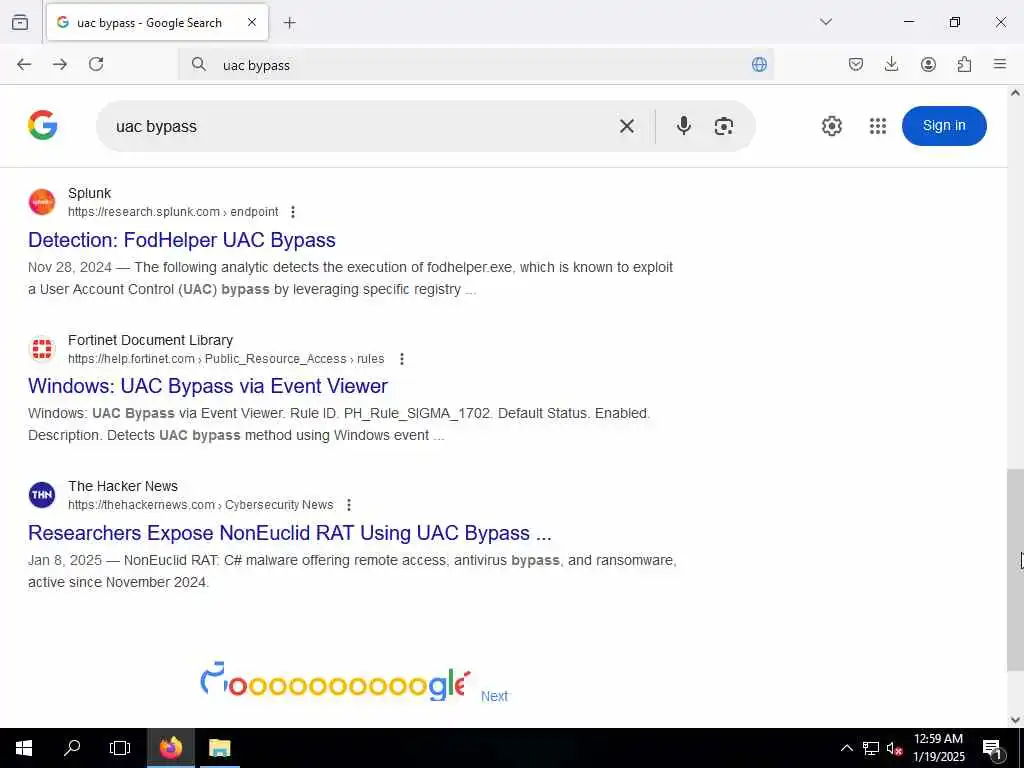
Task: Open the Downloads panel
Action: tap(891, 64)
